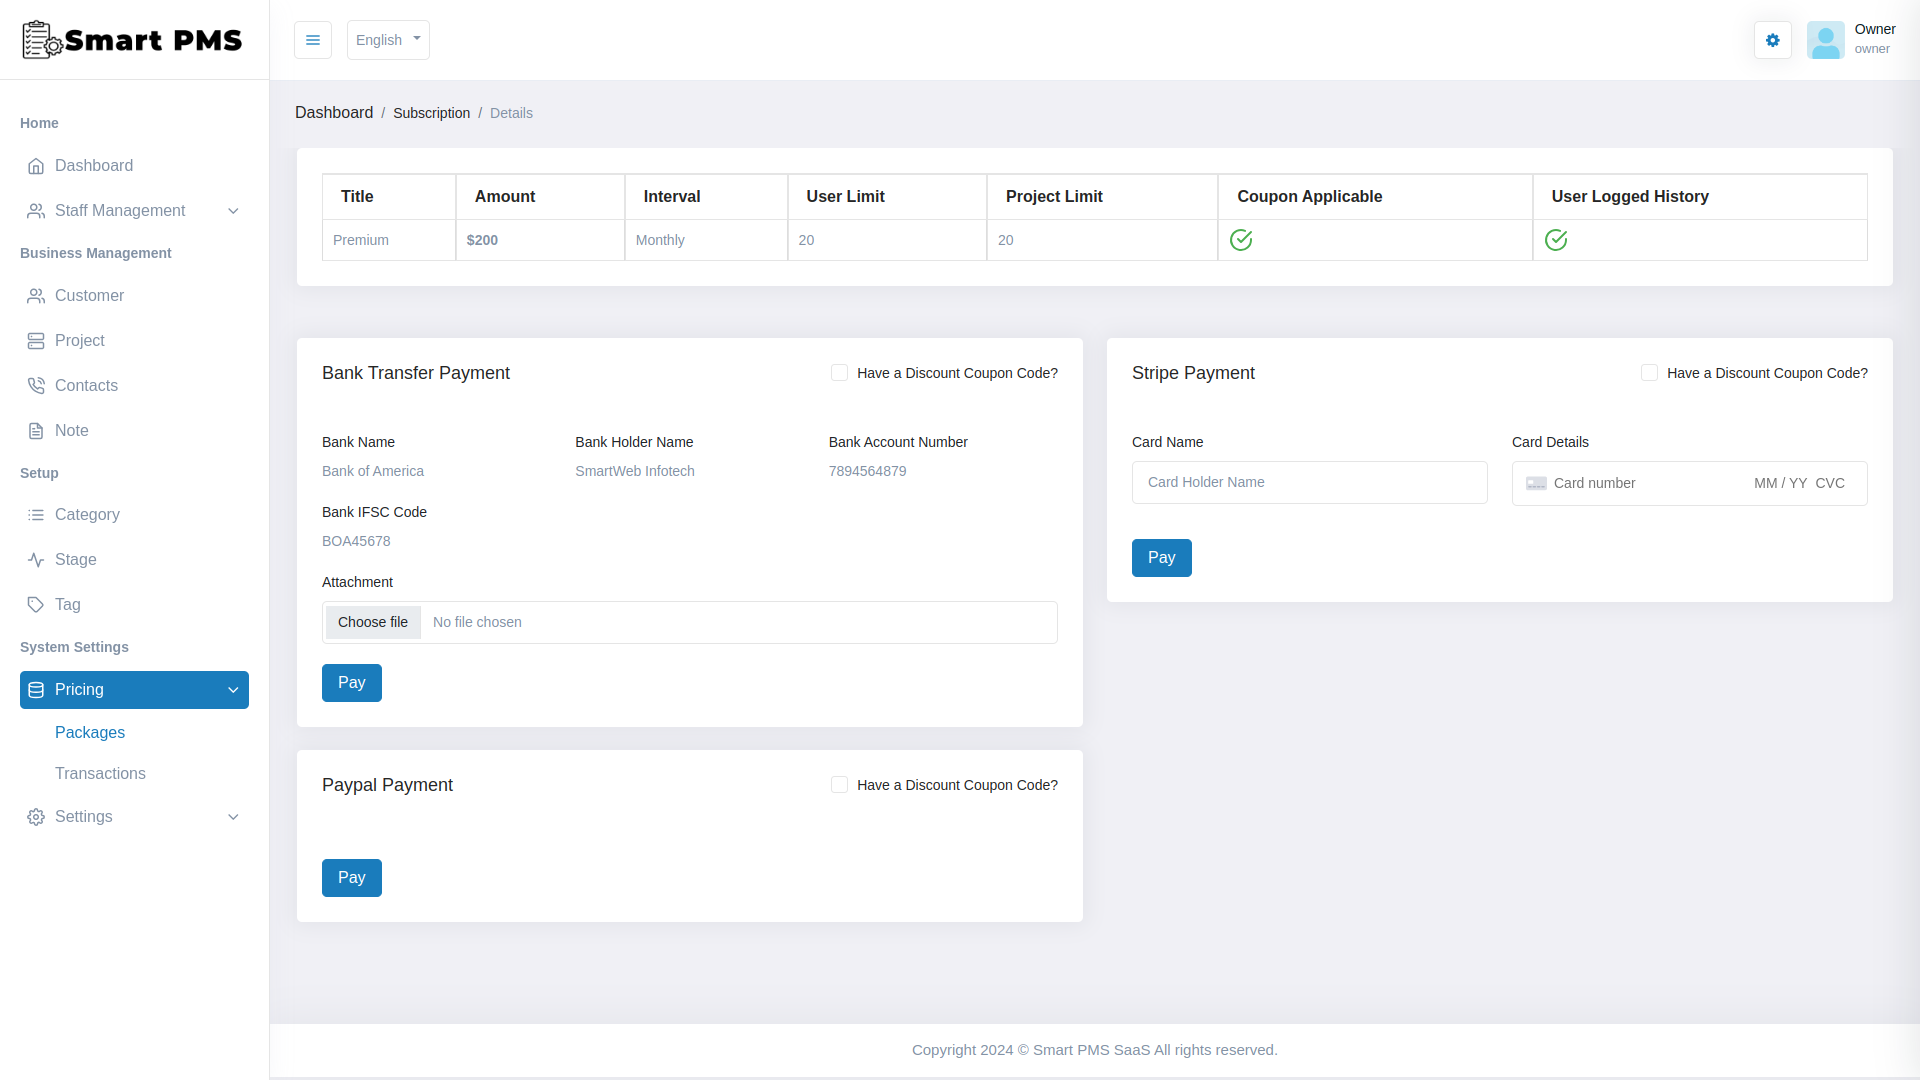Click Choose file for attachment upload
1920x1080 pixels.
[373, 622]
